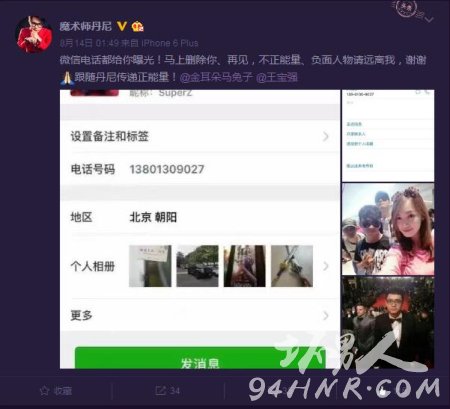Screen dimensions: 450x409
Task: Open the post options chevron at top right
Action: 429,19
